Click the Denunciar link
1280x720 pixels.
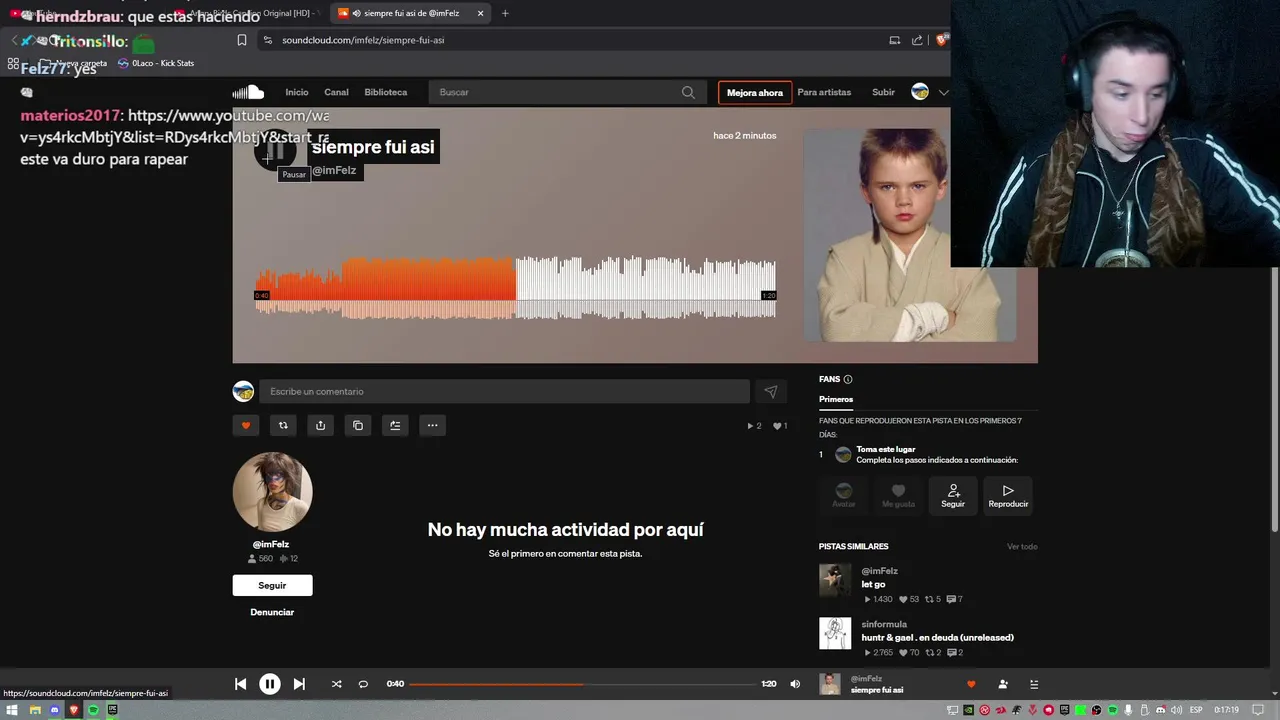(x=272, y=612)
